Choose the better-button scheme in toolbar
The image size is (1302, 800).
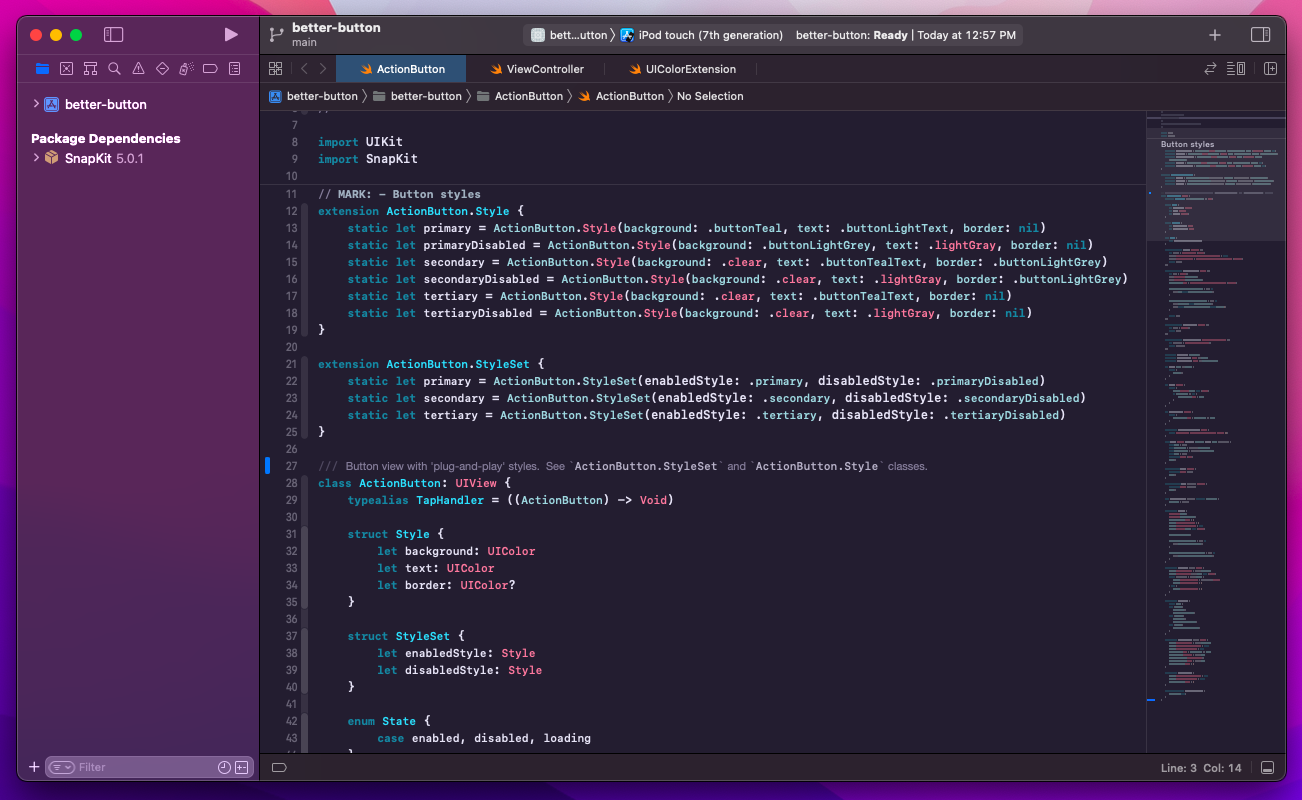tap(569, 35)
